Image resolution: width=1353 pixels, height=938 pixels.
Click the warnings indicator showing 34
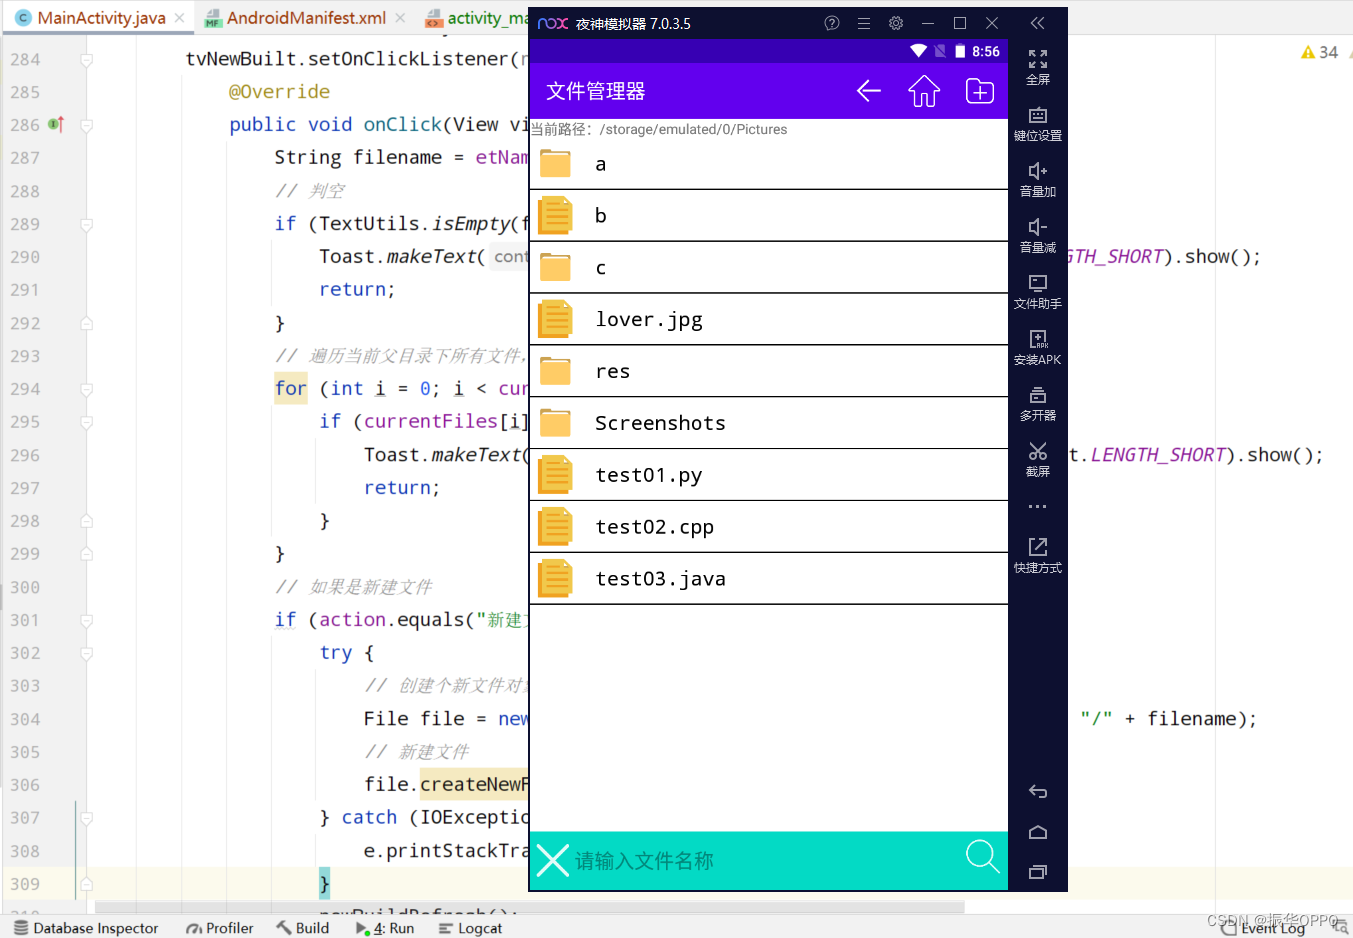click(1320, 52)
